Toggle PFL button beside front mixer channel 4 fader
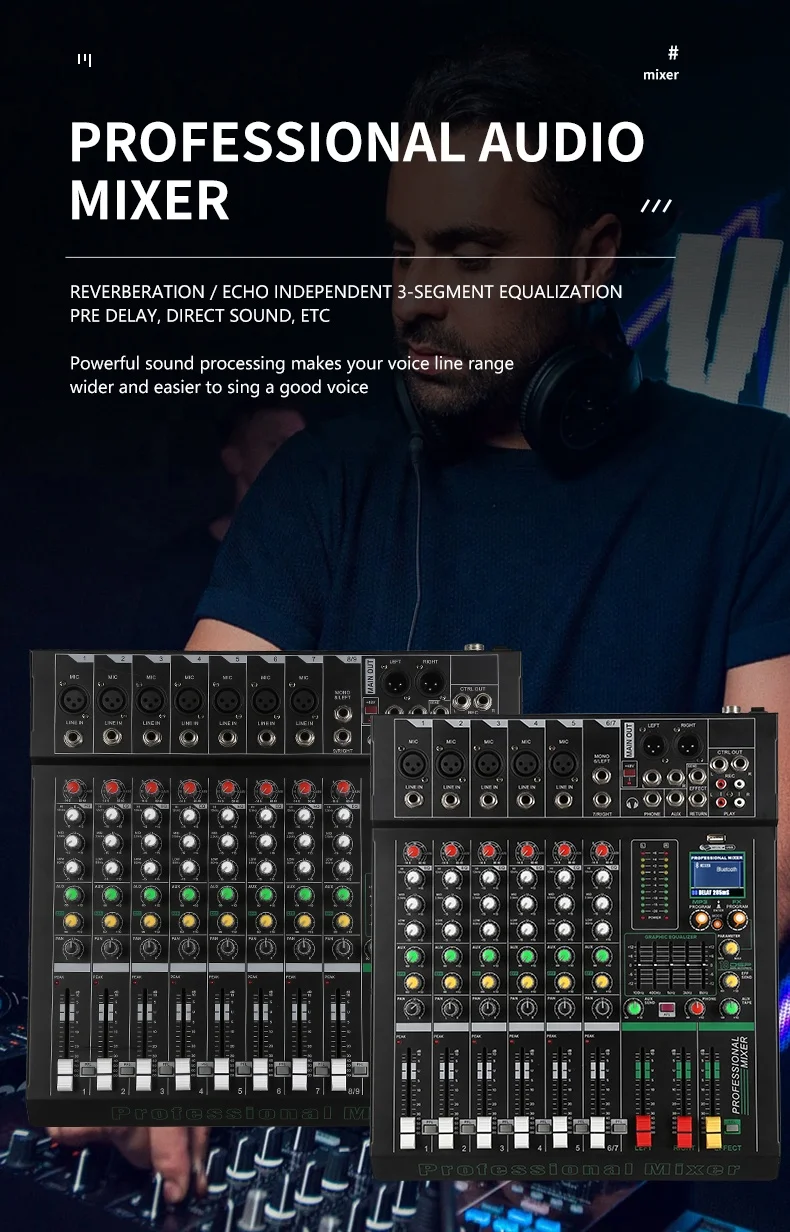This screenshot has width=790, height=1232. tap(543, 1126)
